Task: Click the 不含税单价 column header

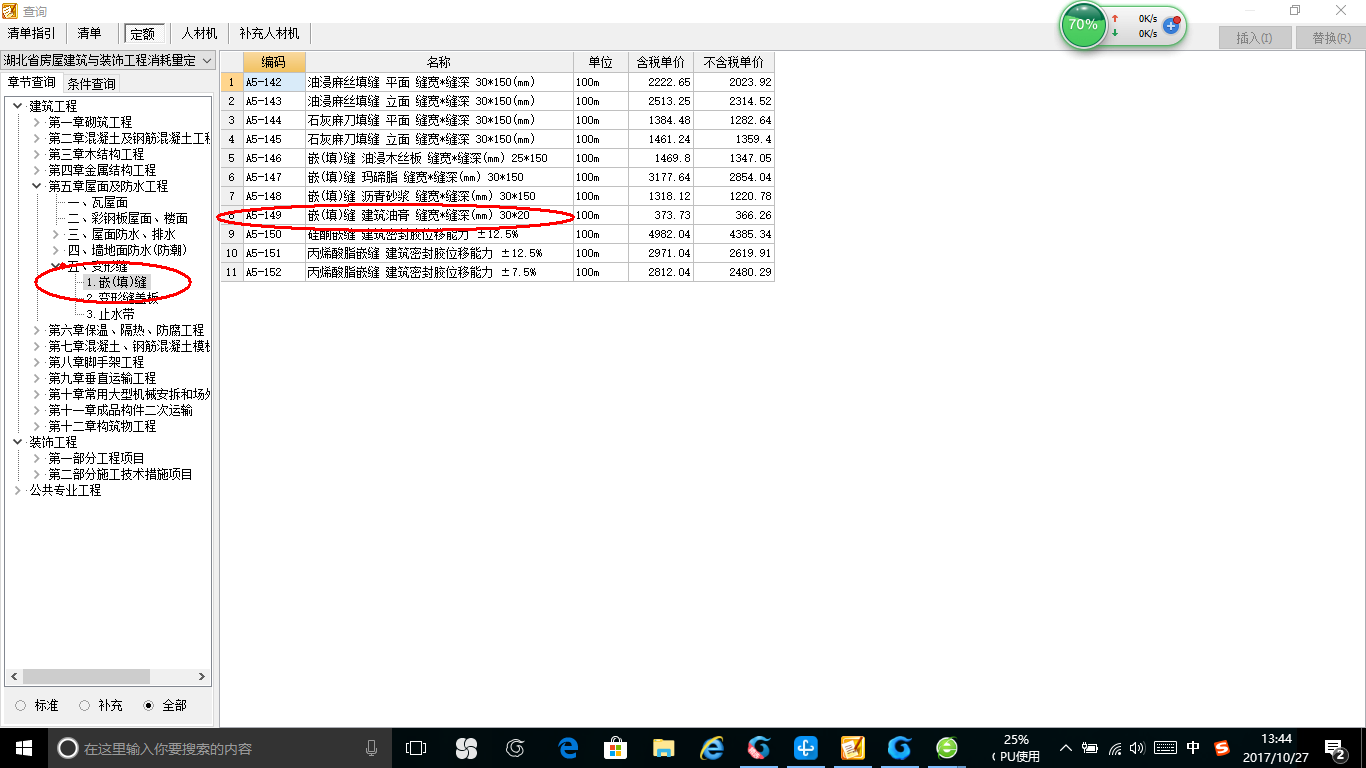Action: click(x=733, y=62)
